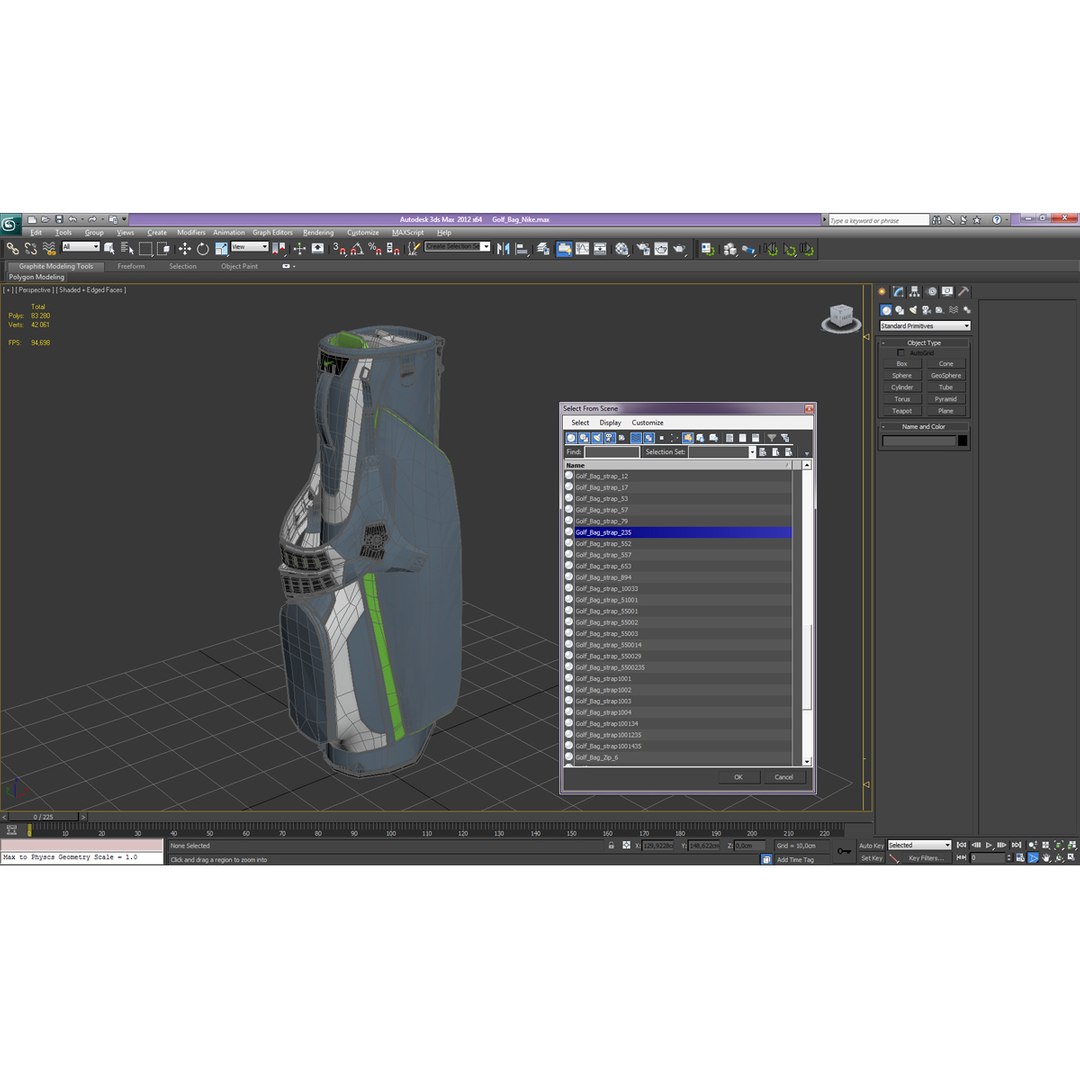Click the Find input field
This screenshot has width=1080, height=1080.
click(612, 452)
